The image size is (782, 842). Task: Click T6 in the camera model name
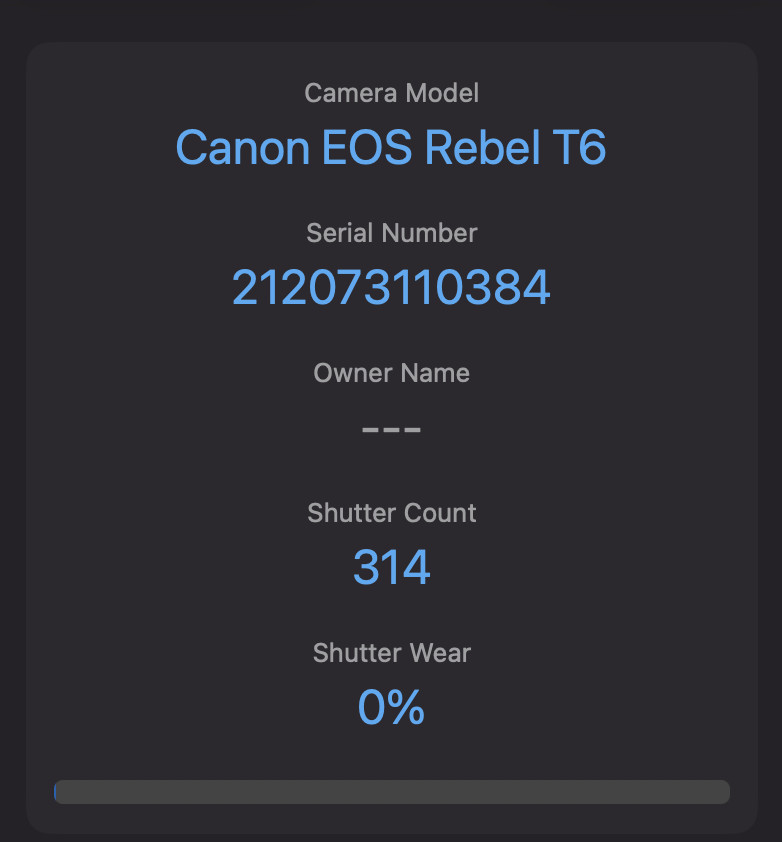point(580,149)
